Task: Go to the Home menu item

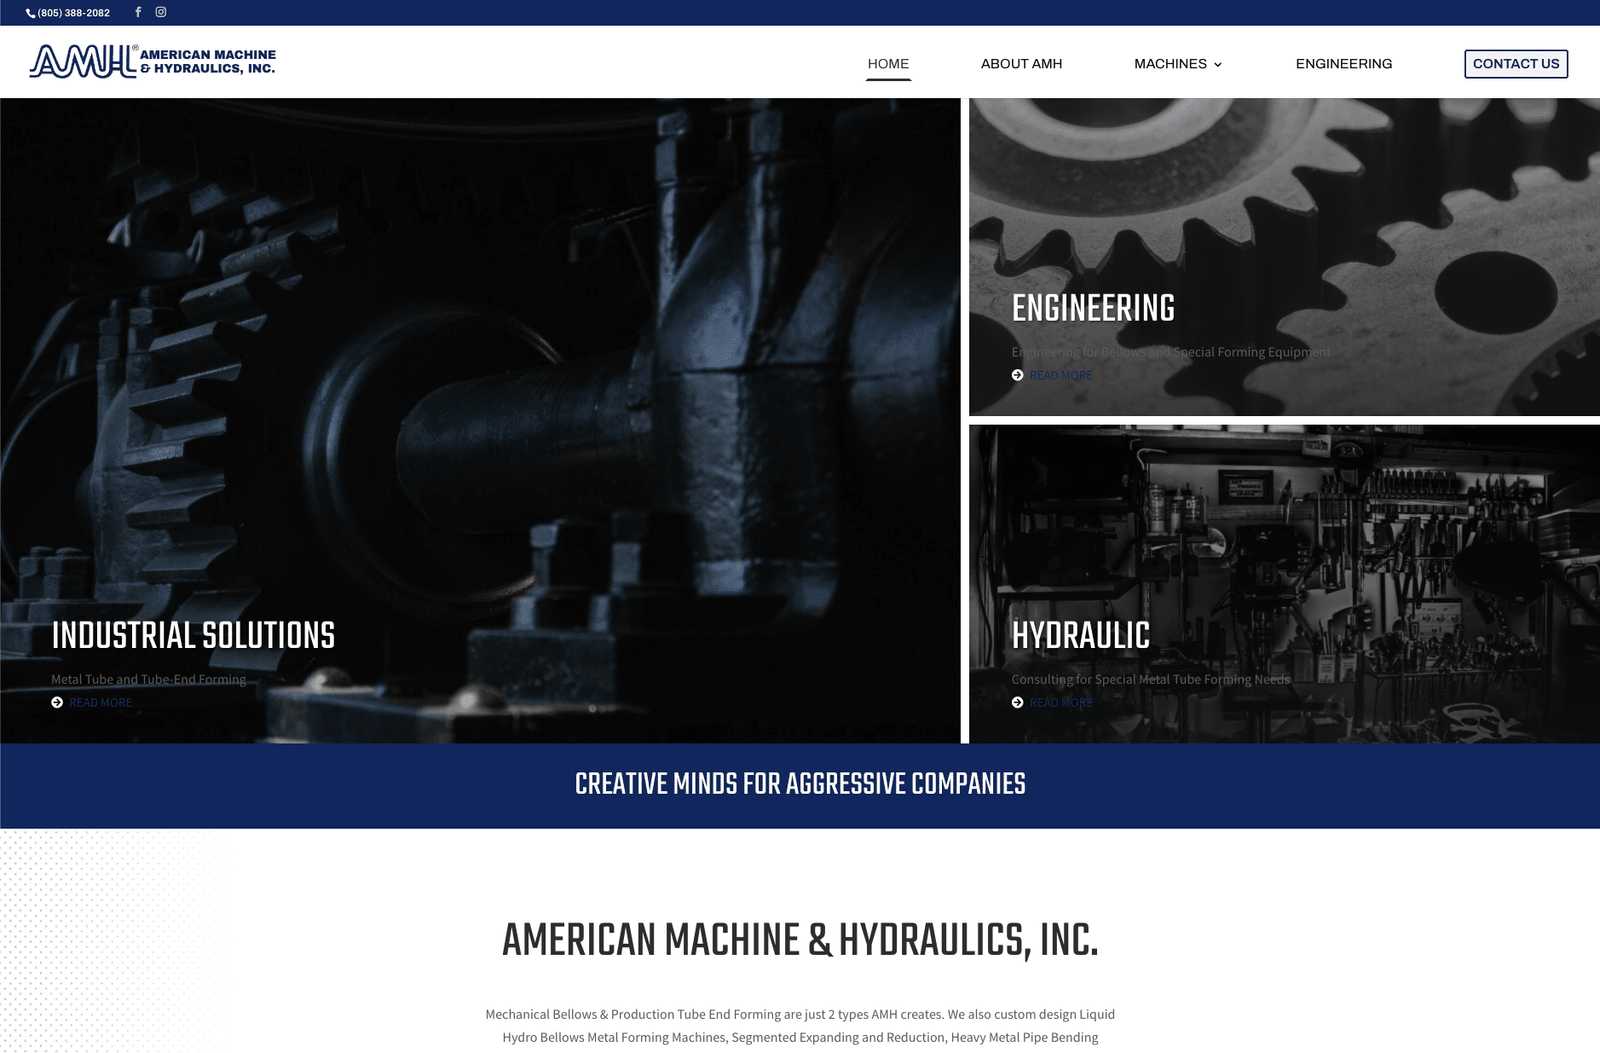Action: pyautogui.click(x=888, y=64)
